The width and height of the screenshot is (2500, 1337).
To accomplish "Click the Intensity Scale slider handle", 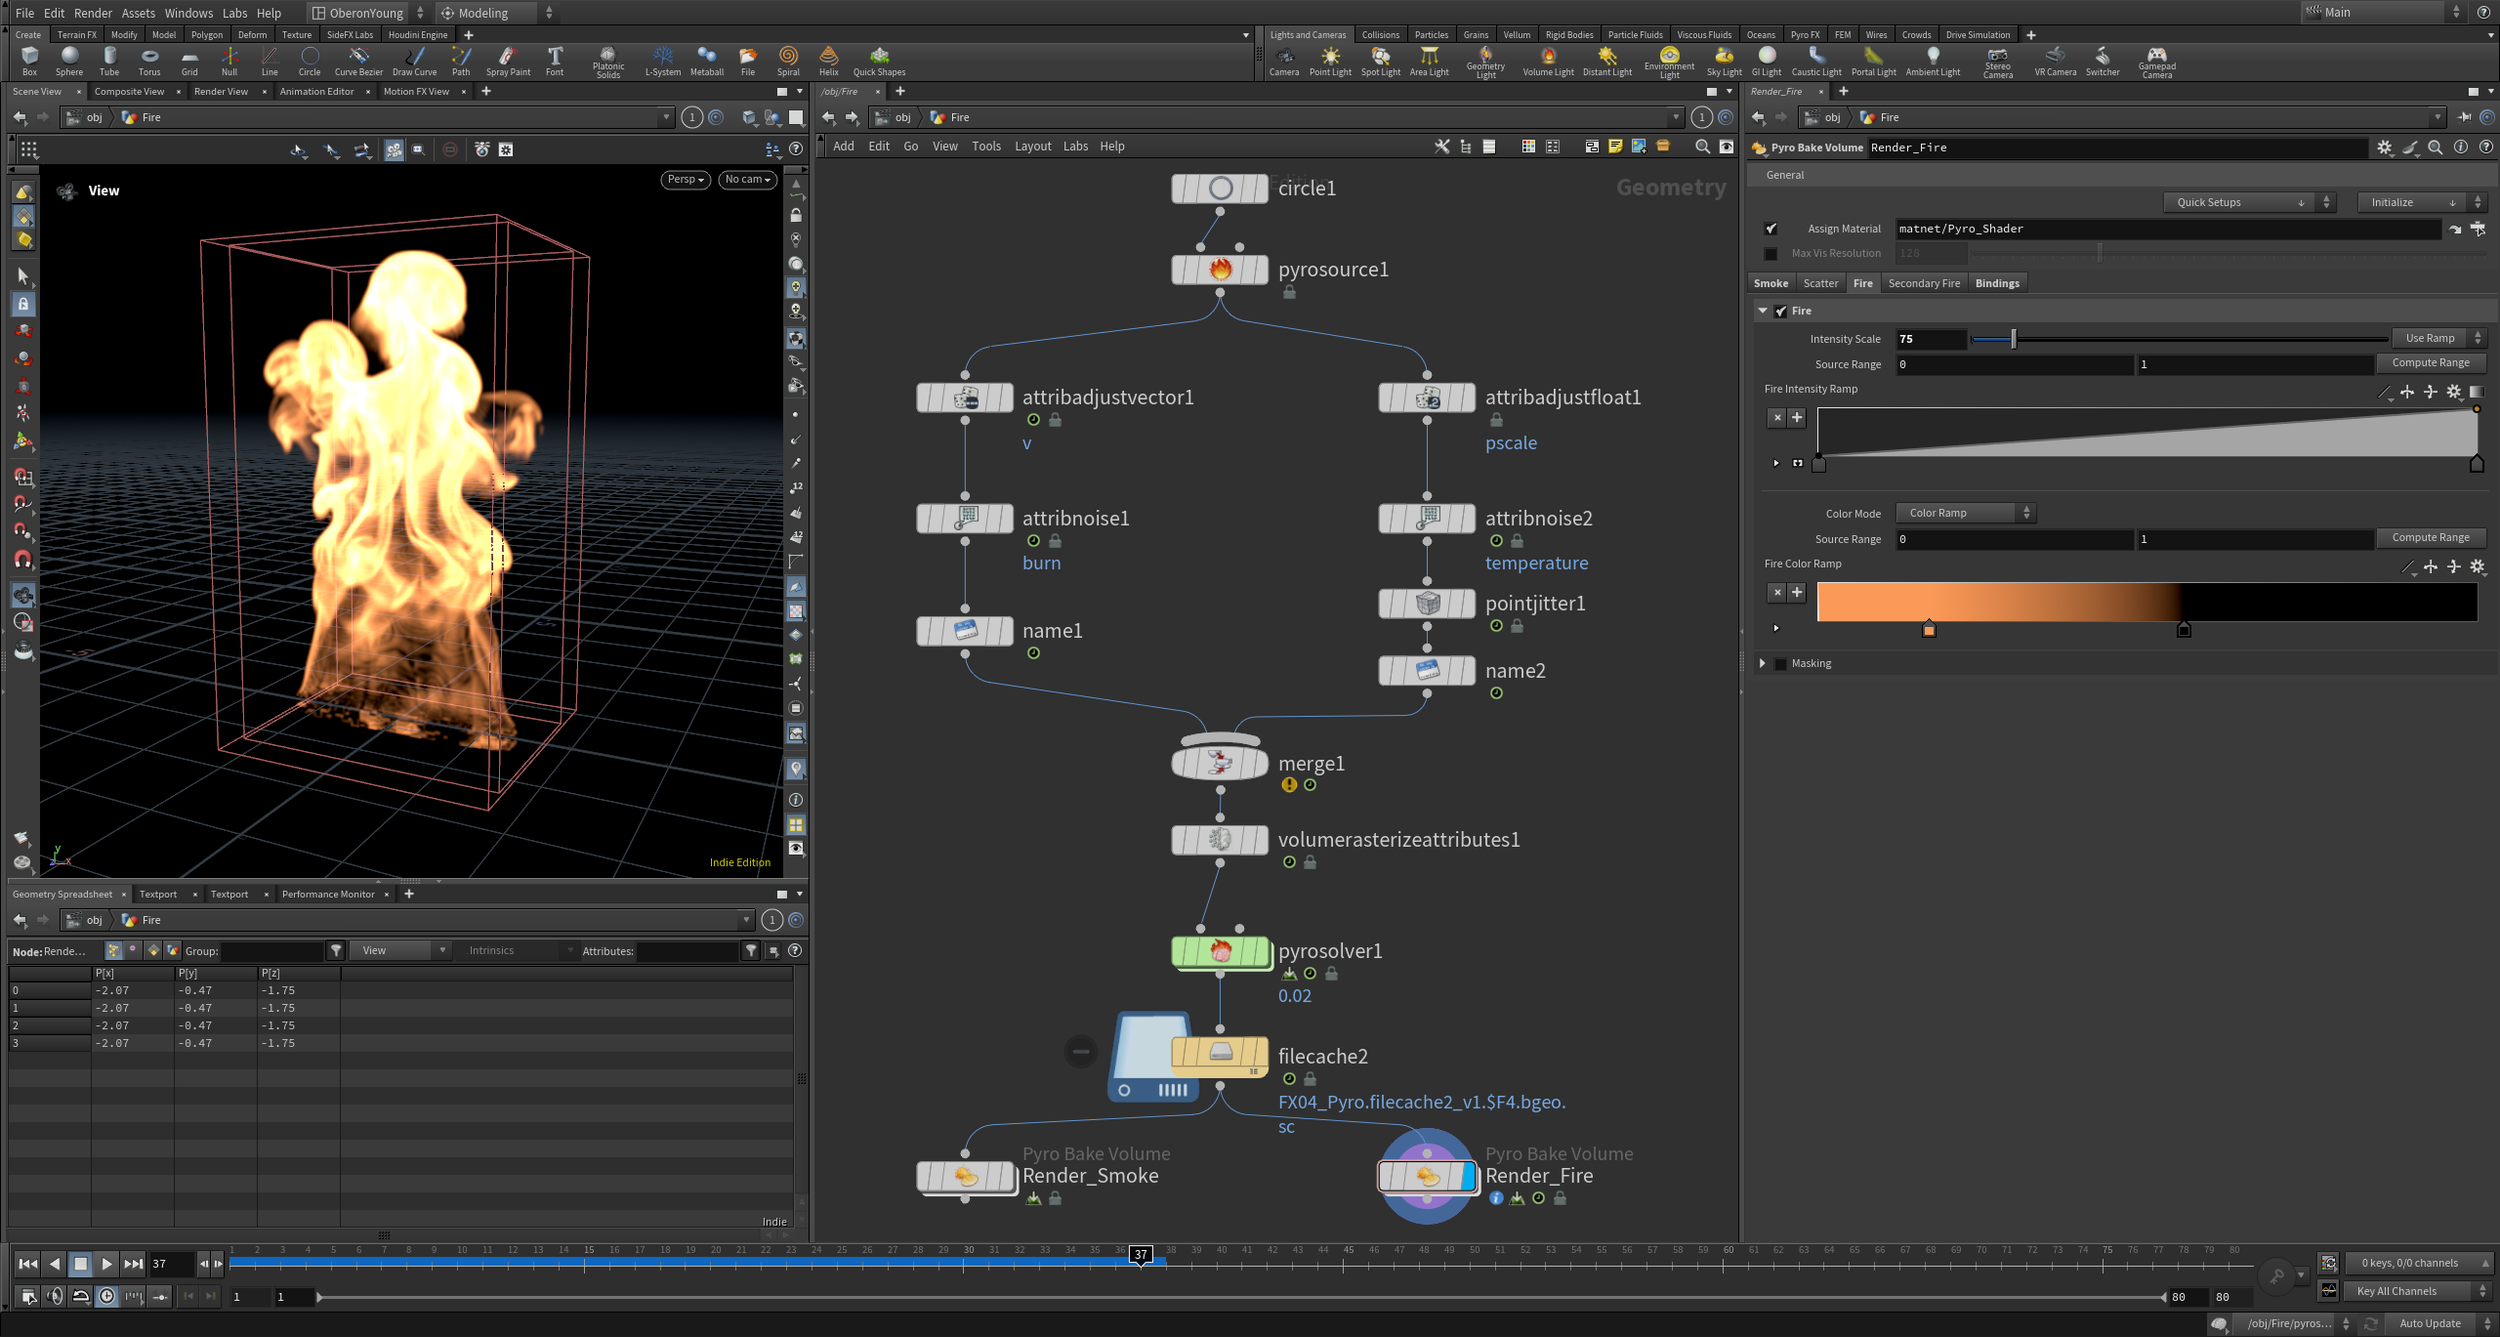I will point(2013,339).
